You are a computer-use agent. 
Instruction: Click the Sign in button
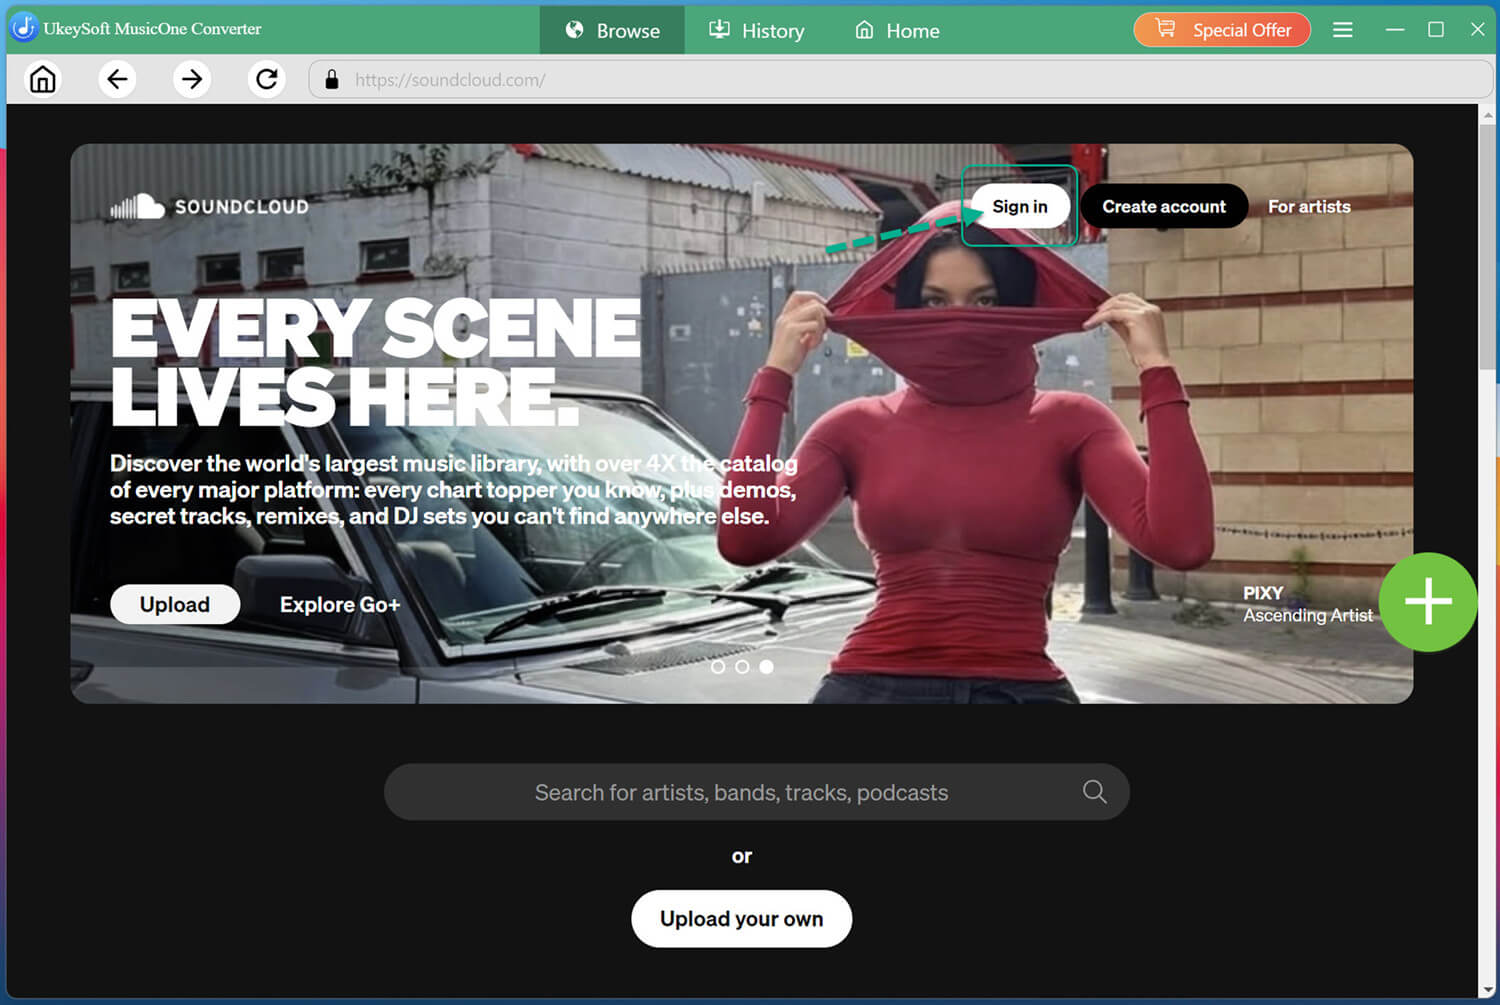tap(1020, 206)
